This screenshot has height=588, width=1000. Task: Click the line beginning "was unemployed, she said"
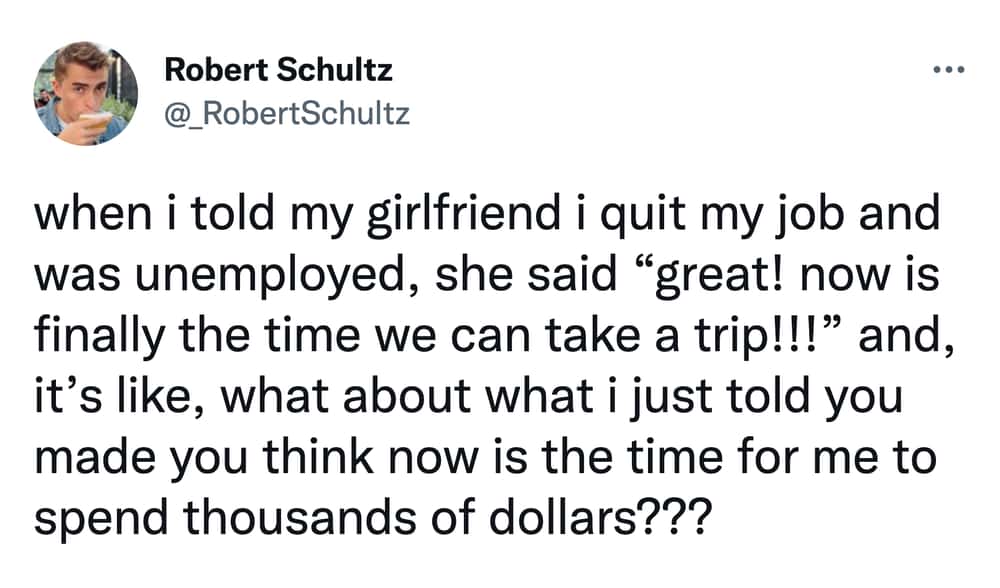[487, 276]
